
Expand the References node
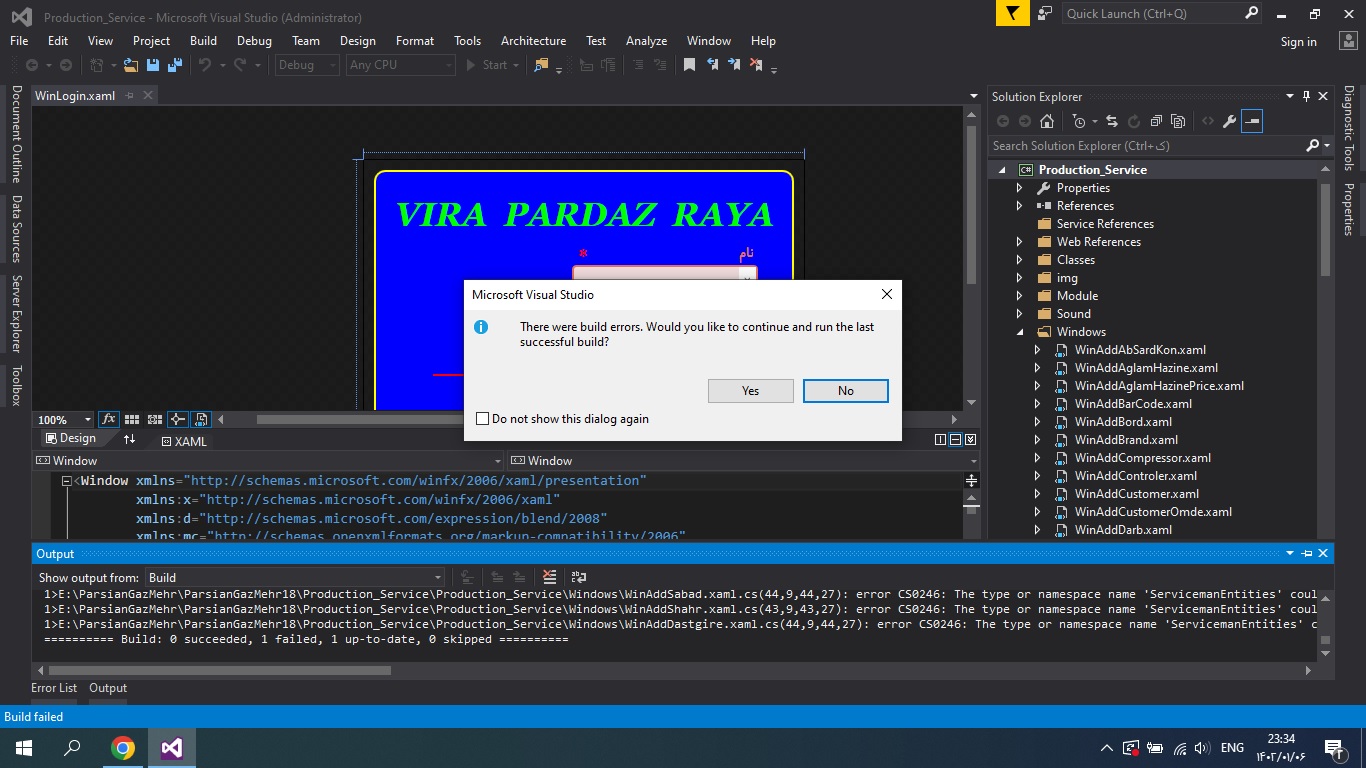tap(1020, 206)
